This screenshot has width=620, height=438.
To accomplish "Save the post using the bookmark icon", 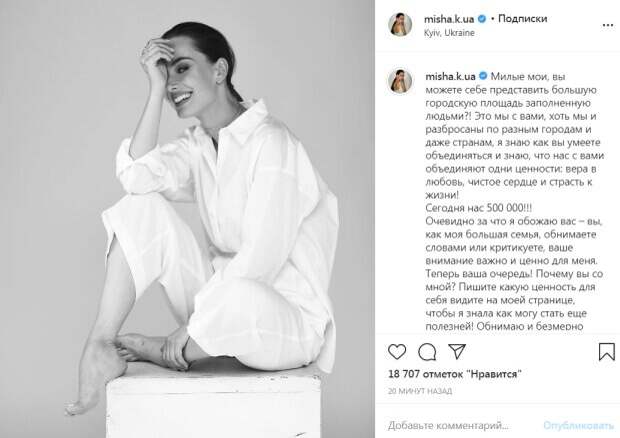I will tap(606, 351).
